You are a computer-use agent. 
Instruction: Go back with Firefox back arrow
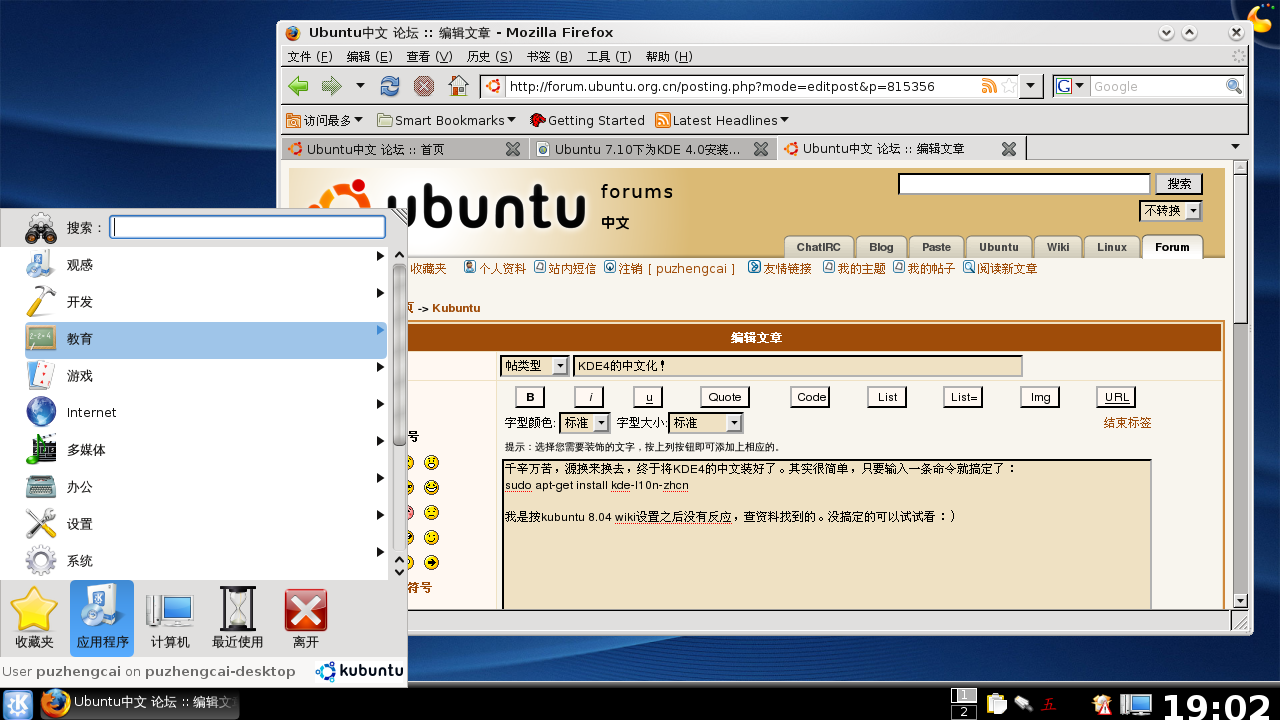coord(298,86)
